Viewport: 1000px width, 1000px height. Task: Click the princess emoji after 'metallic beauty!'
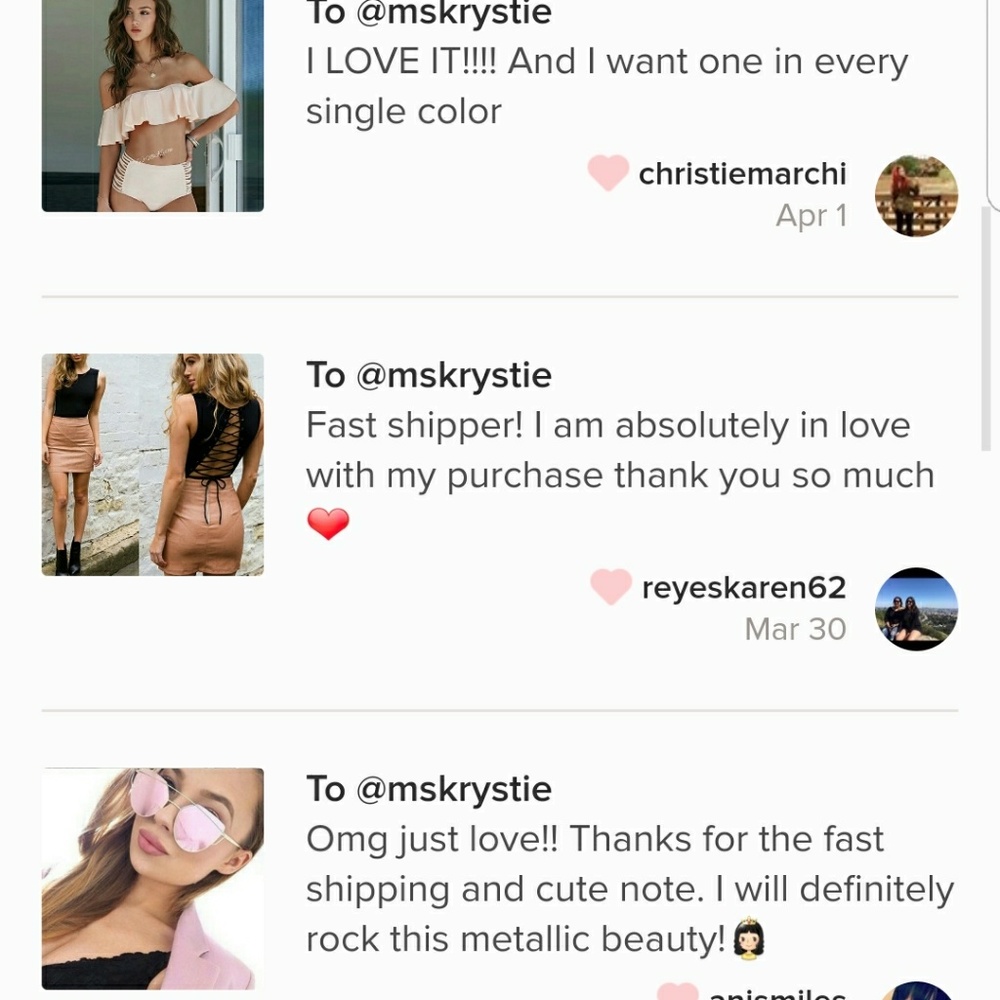[x=749, y=940]
